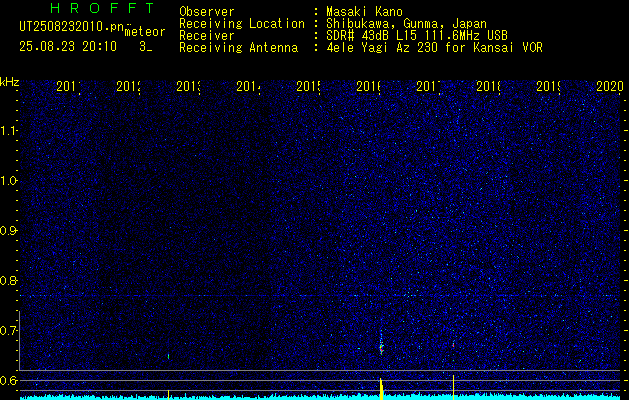
Task: Click the 2013 time marker
Action: click(x=188, y=86)
